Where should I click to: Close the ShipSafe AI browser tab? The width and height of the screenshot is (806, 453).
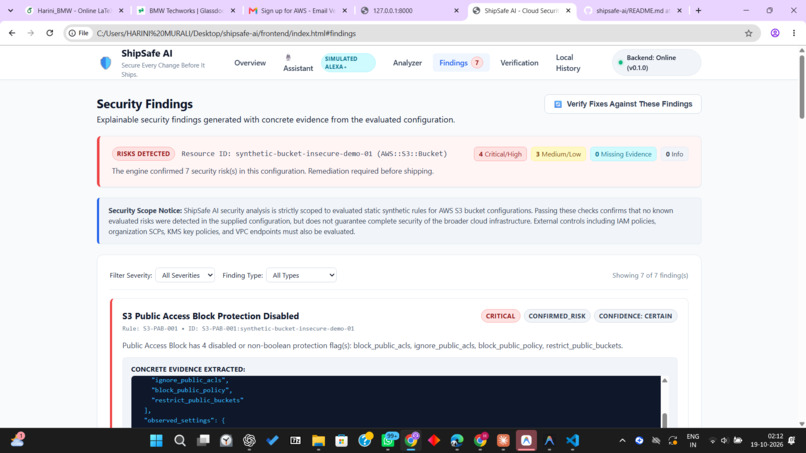(568, 10)
